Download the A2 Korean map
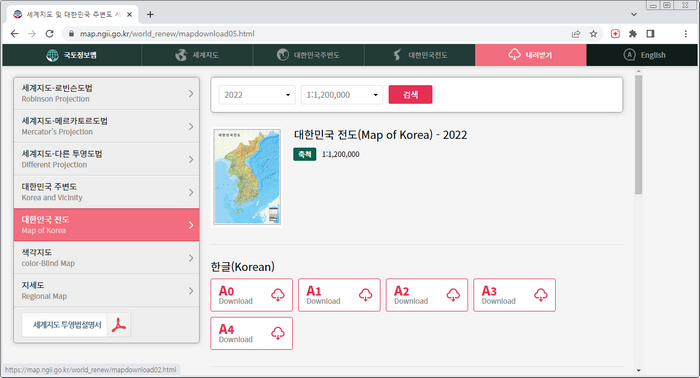700x378 pixels. [427, 295]
